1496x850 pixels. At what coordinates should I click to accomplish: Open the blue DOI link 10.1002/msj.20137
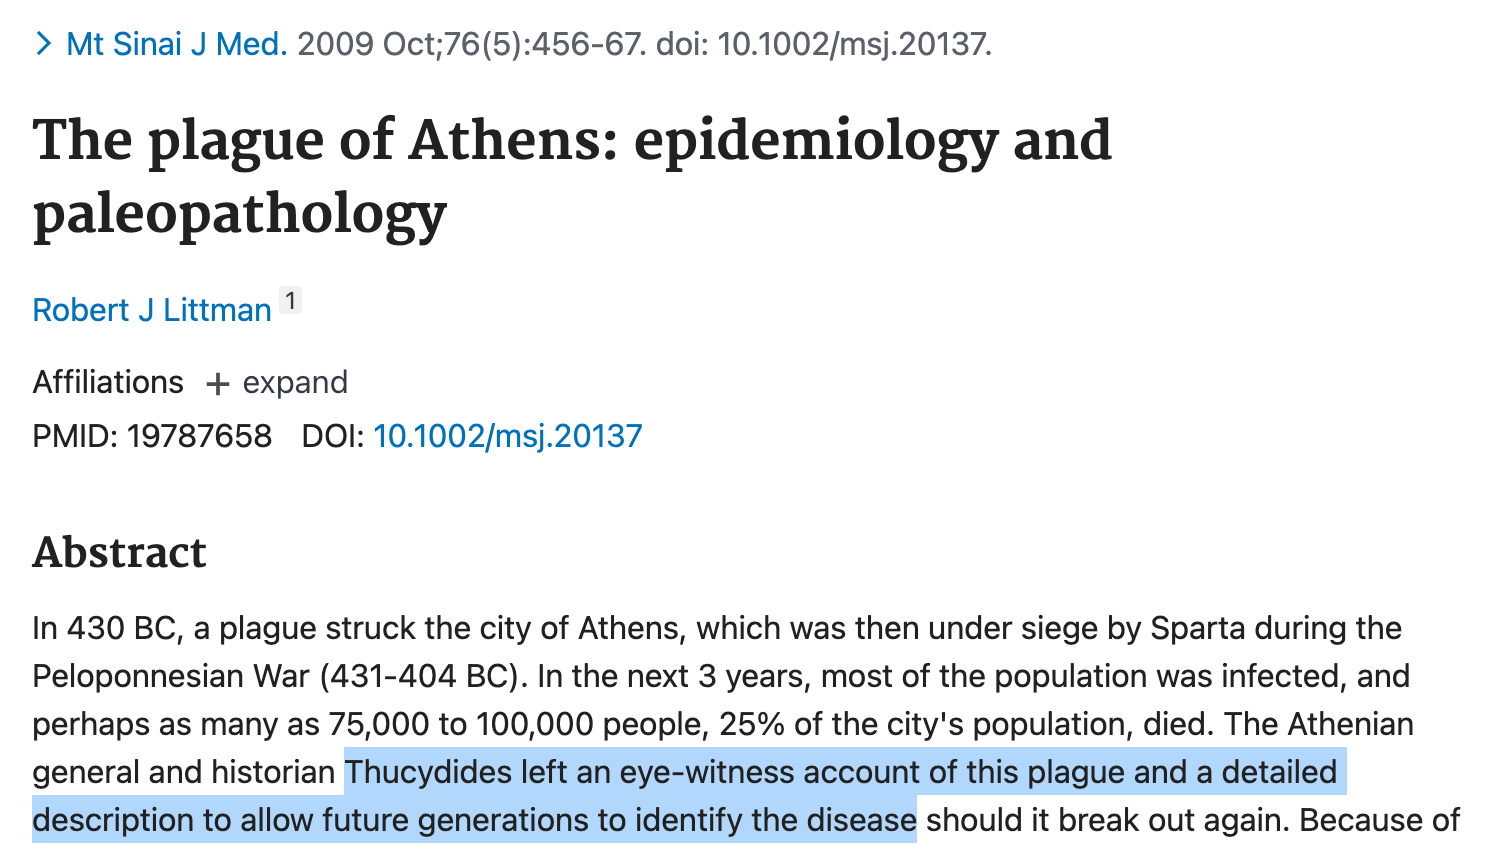[507, 436]
